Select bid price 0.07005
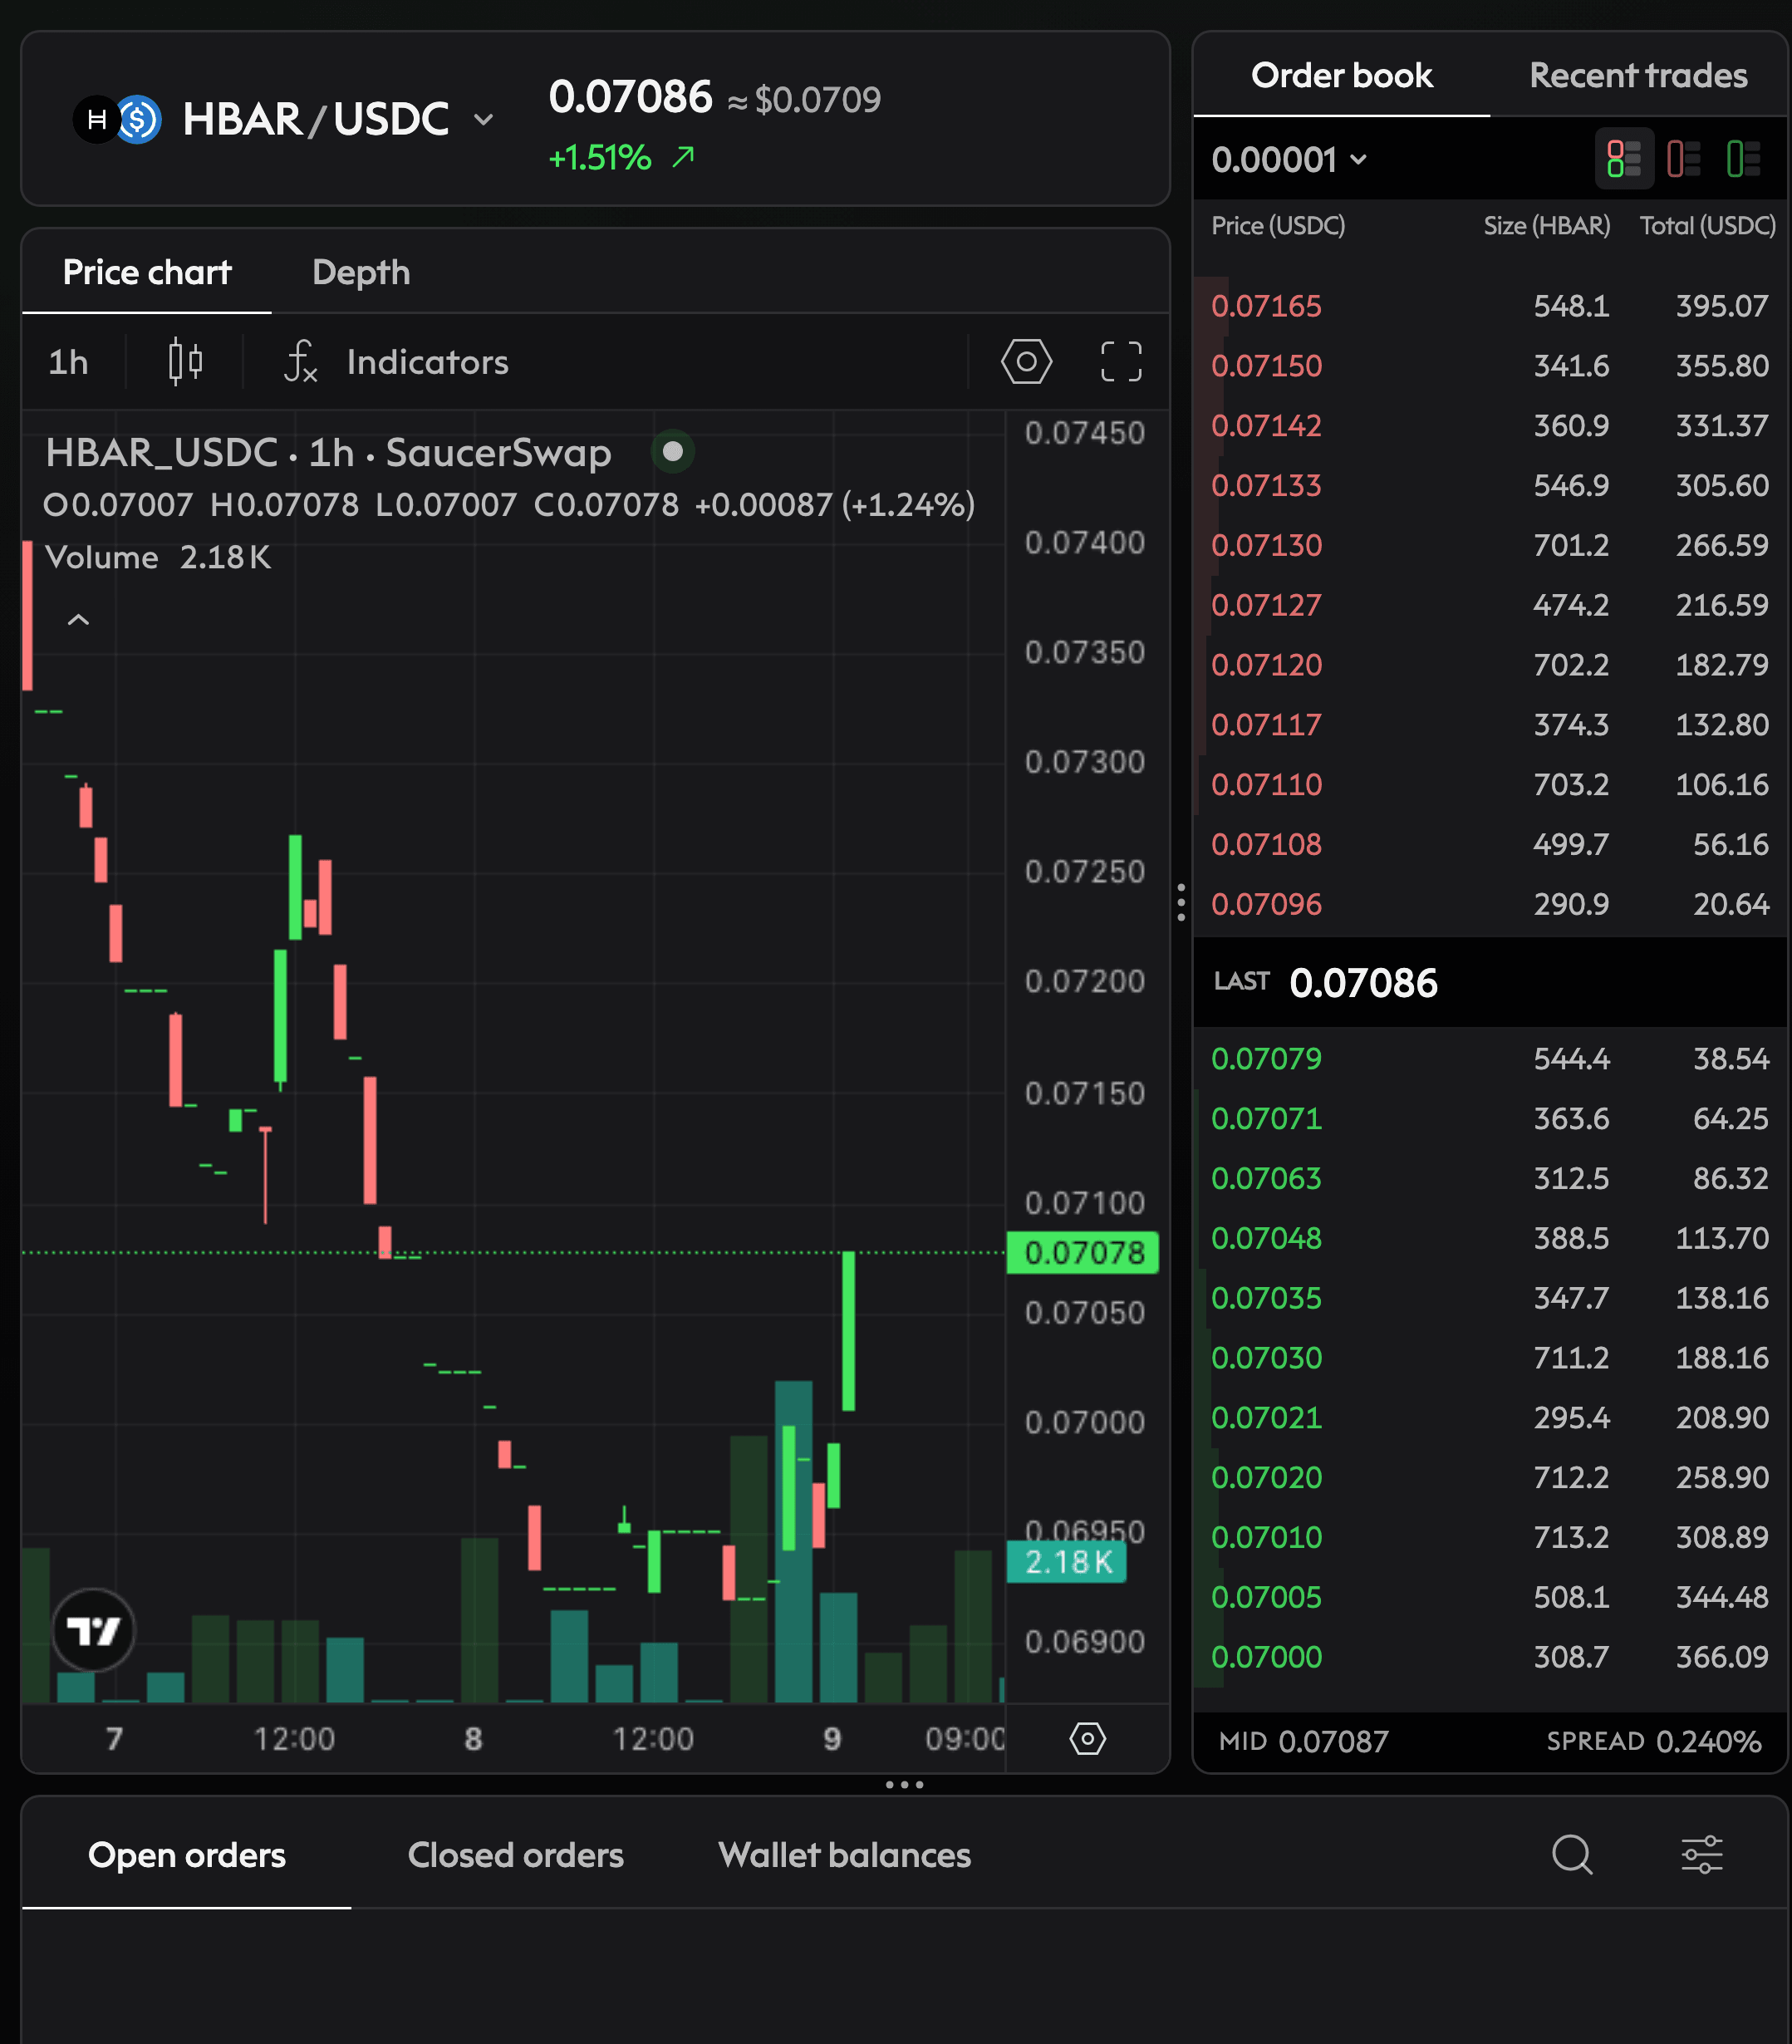 [x=1266, y=1598]
